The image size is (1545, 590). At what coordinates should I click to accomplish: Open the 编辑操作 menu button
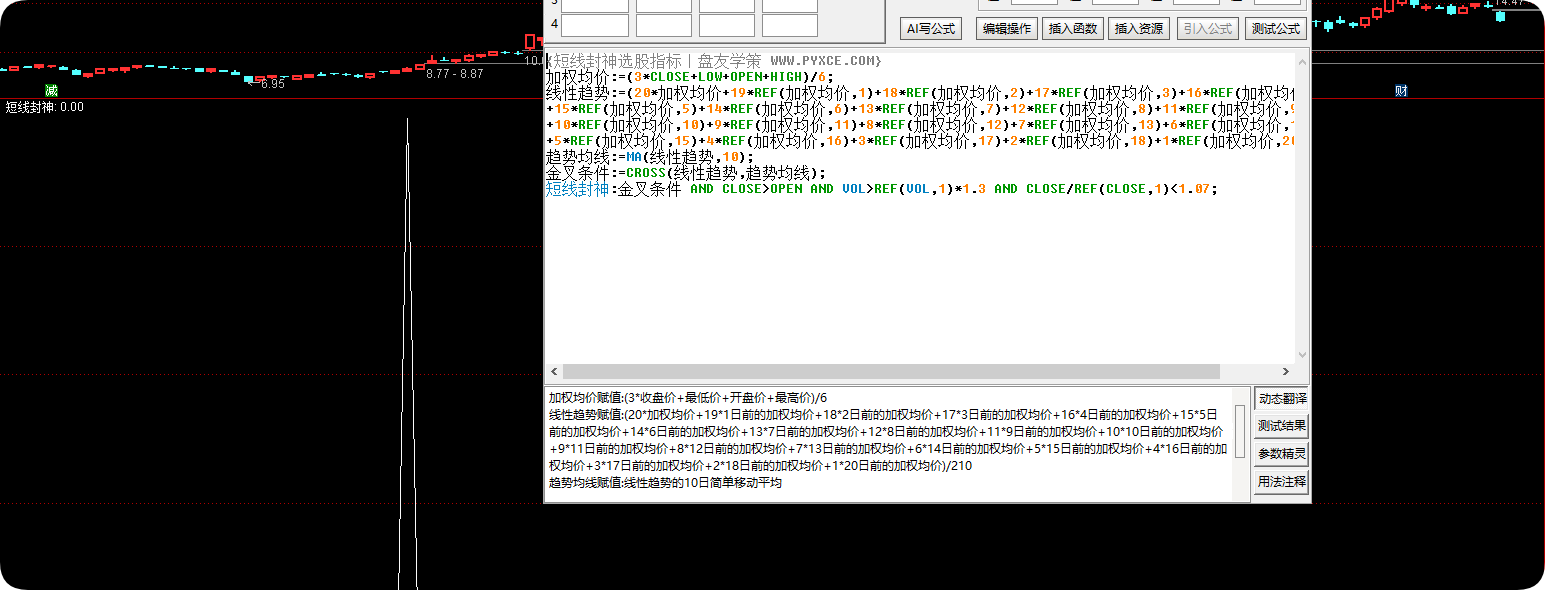pos(1006,29)
